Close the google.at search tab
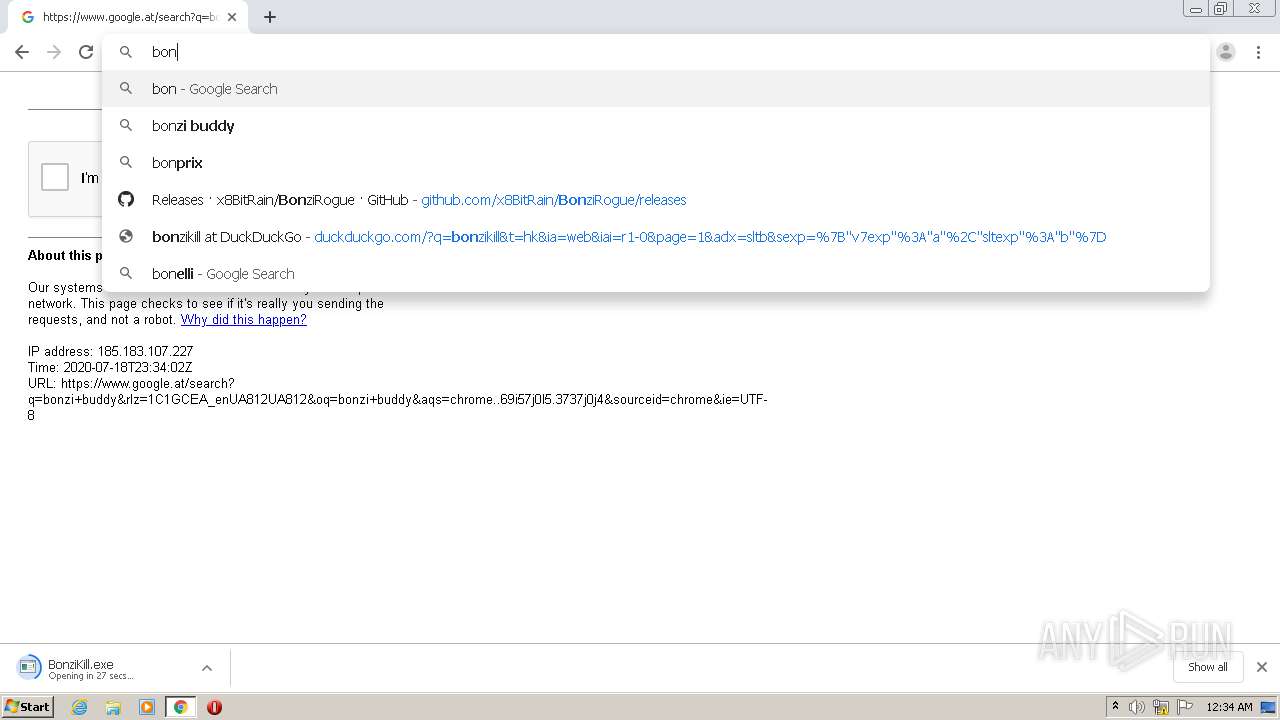Viewport: 1280px width, 720px height. click(x=232, y=17)
